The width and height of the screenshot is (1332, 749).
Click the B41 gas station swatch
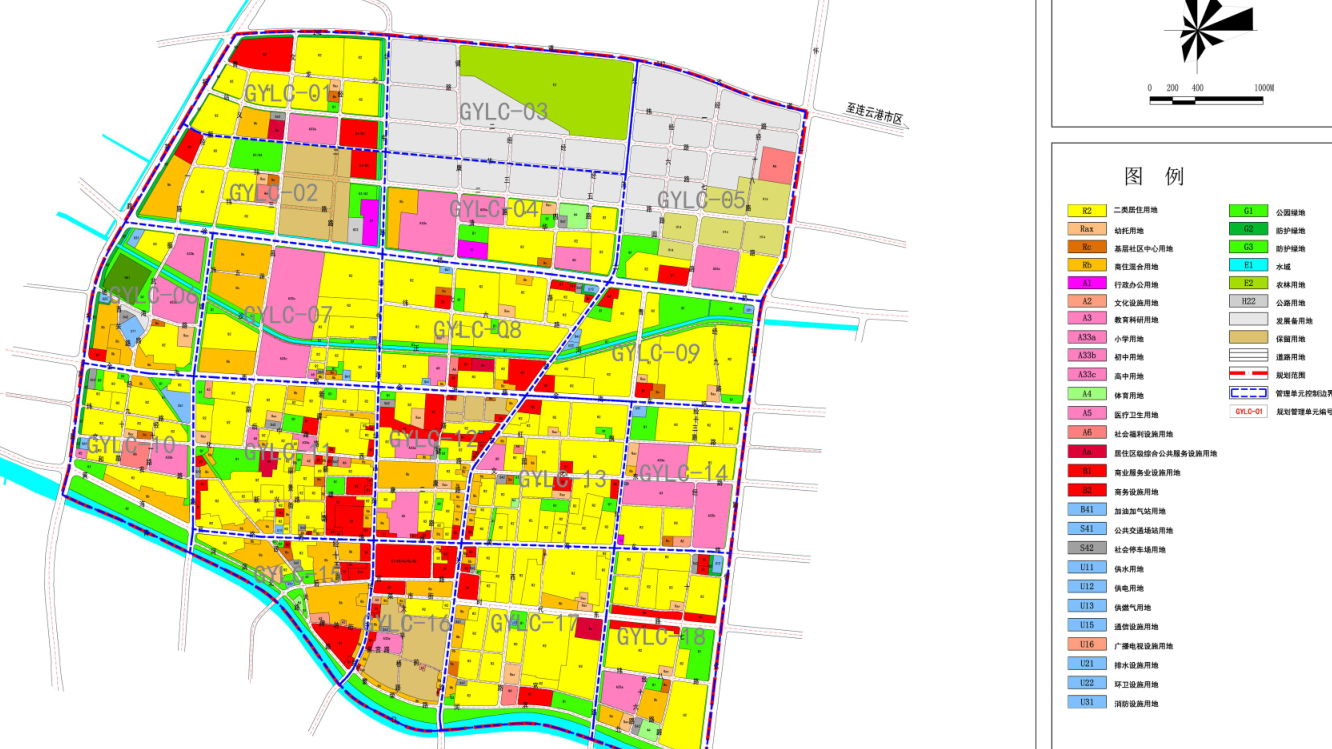[1086, 509]
